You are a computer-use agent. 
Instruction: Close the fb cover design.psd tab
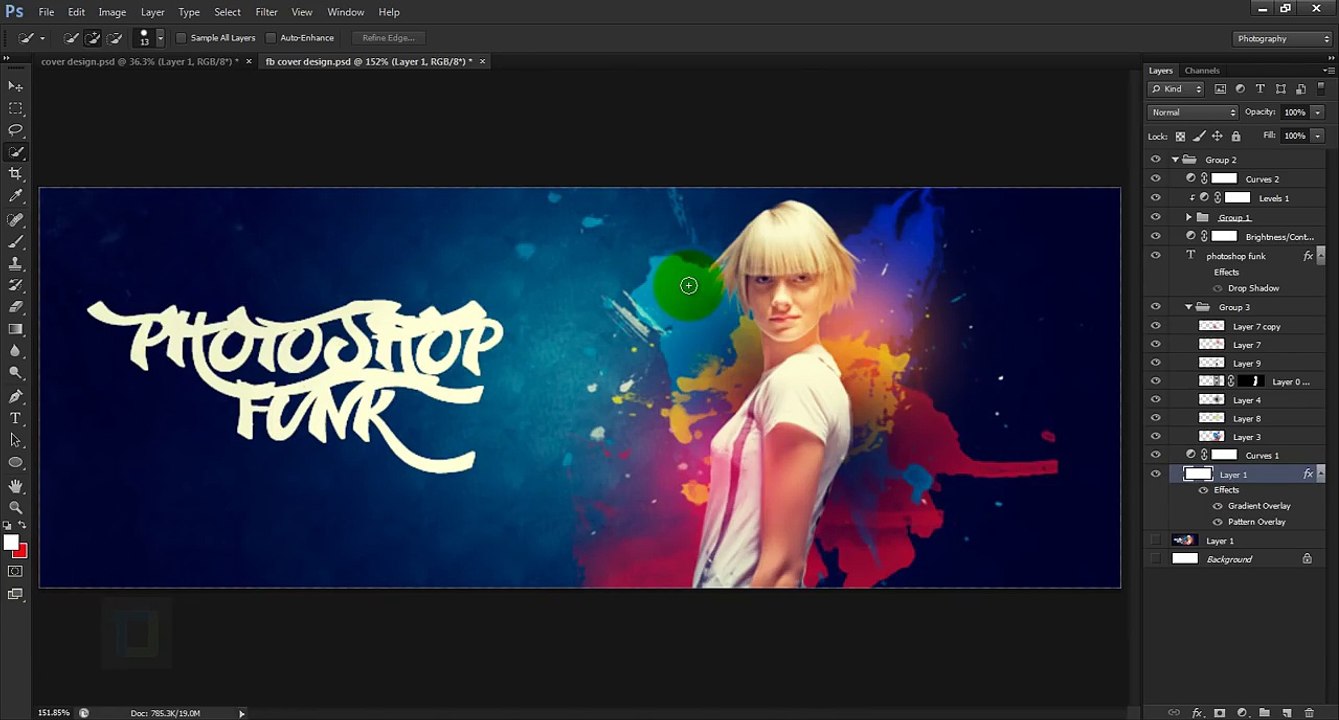(483, 61)
